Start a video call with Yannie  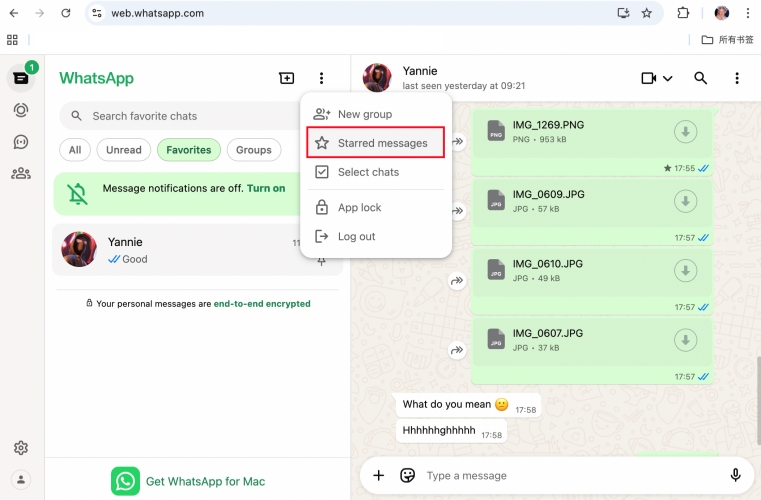pos(648,78)
